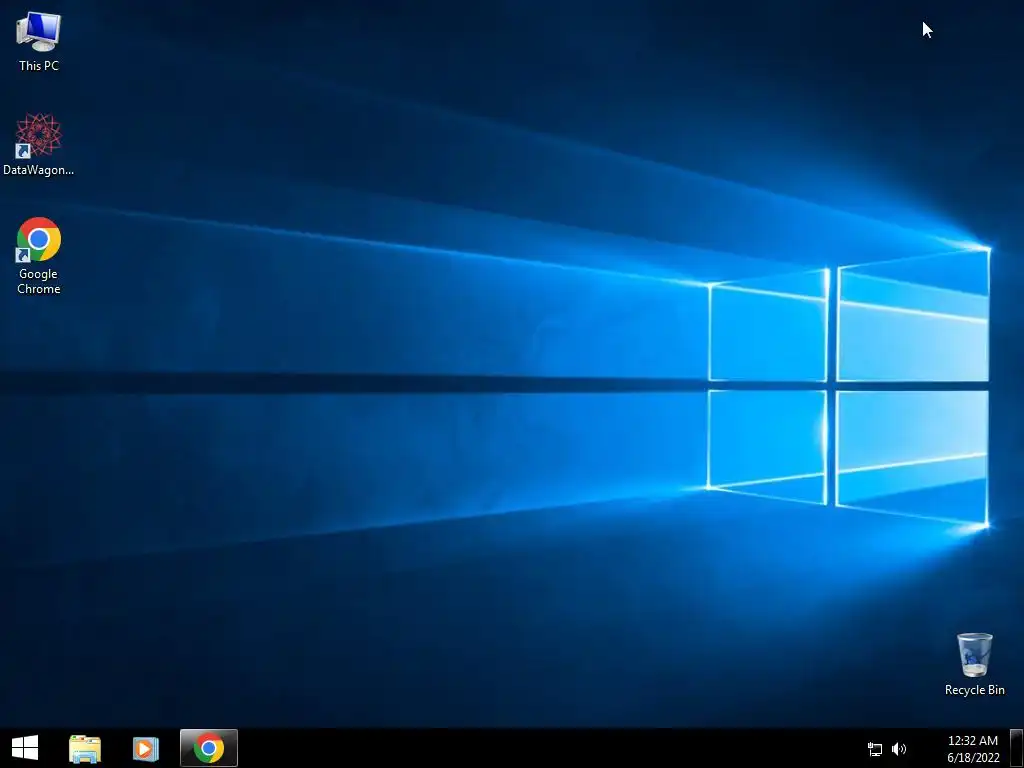Open the Windows Start menu

pyautogui.click(x=25, y=748)
